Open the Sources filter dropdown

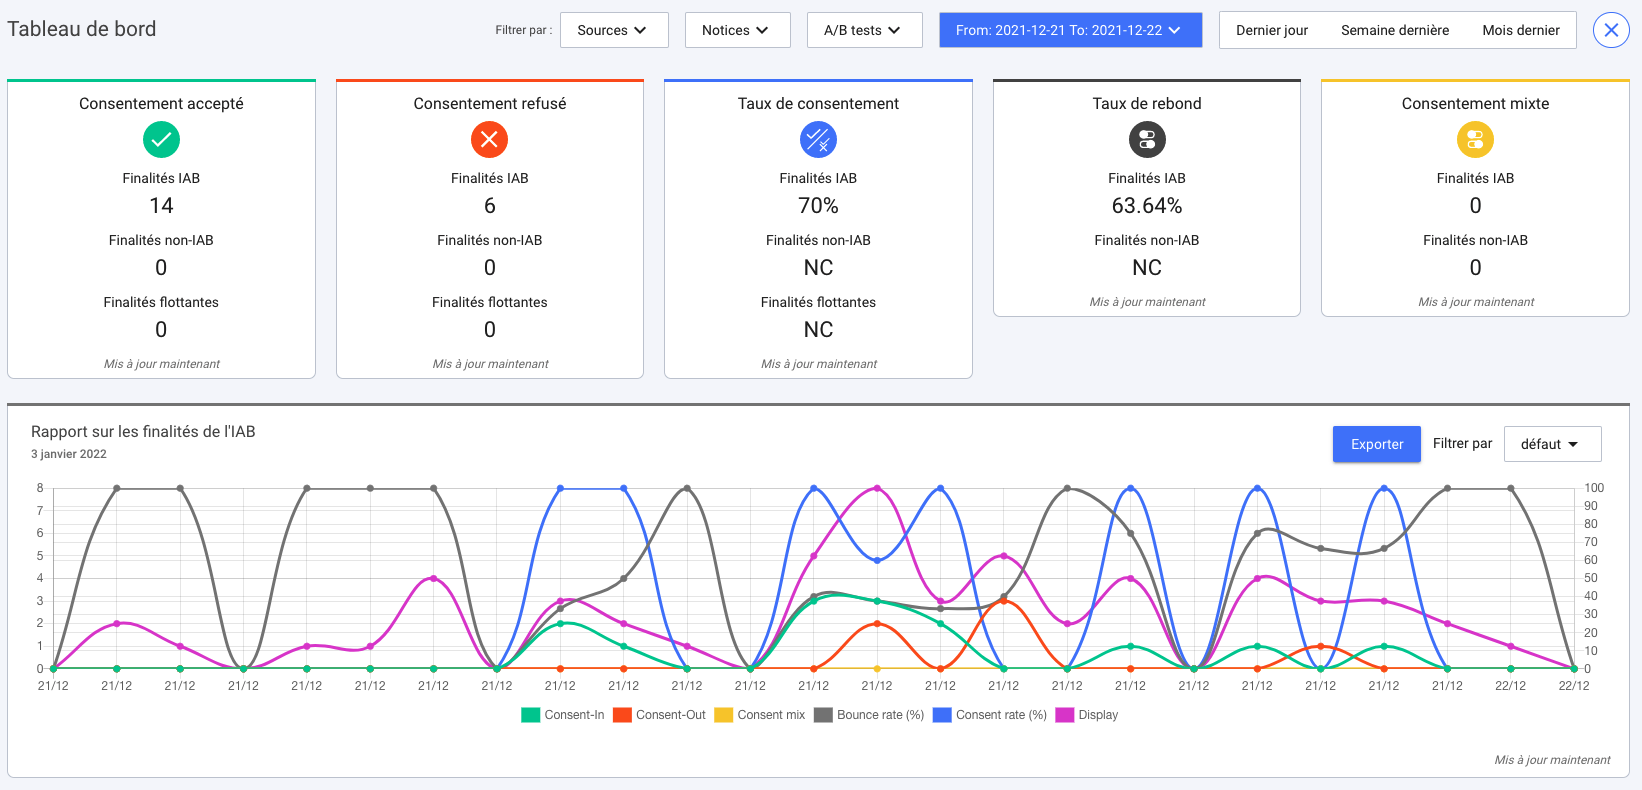(x=611, y=30)
